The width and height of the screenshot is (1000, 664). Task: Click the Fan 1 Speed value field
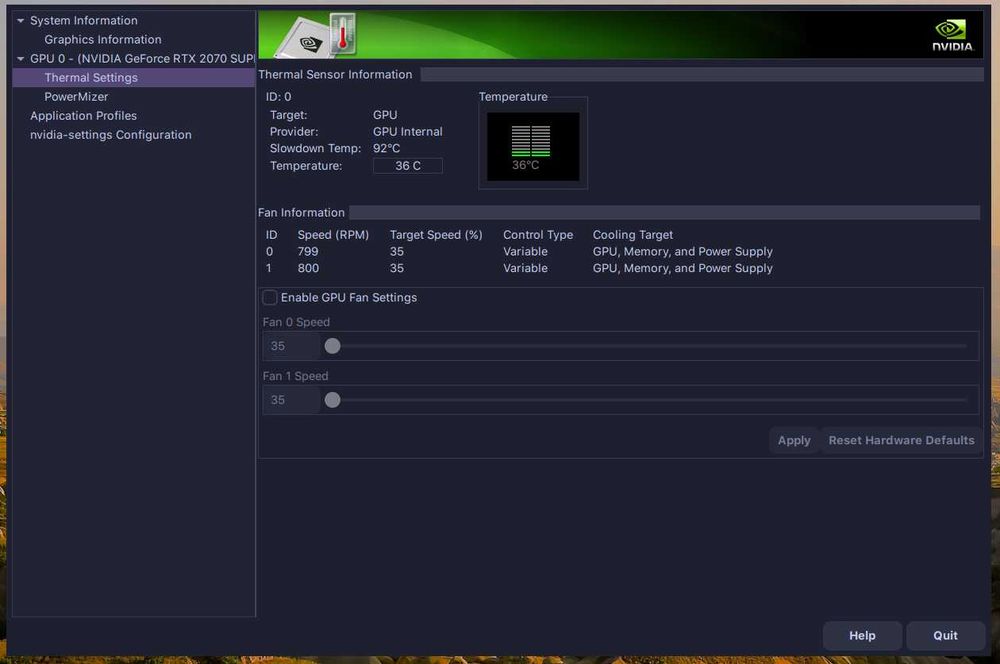point(291,400)
